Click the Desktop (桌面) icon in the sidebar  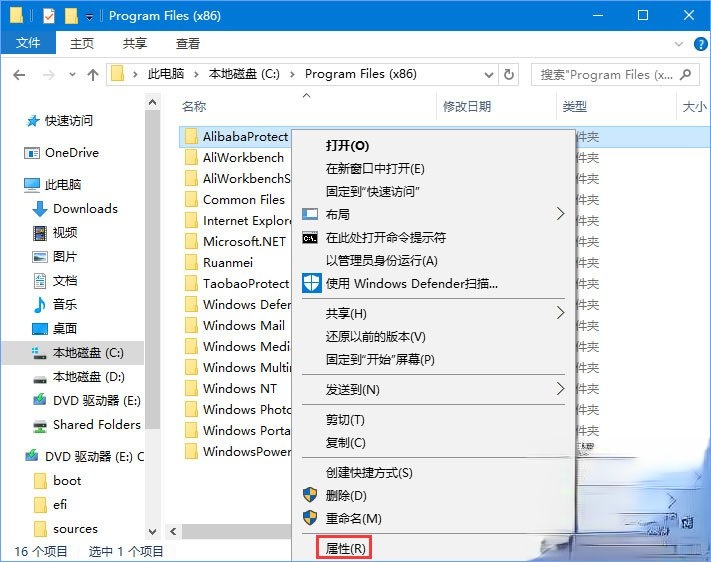tap(40, 328)
